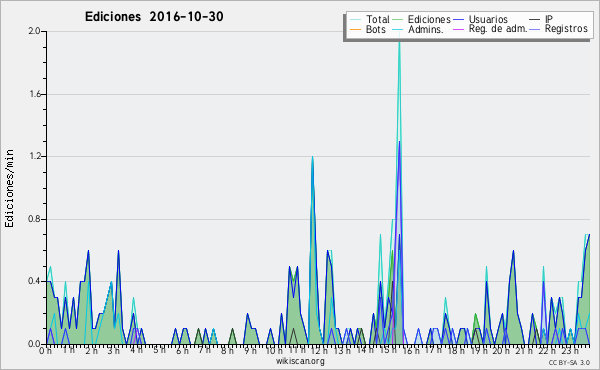Click the dark blue Usuarios line swatch
The width and height of the screenshot is (600, 370).
[458, 20]
